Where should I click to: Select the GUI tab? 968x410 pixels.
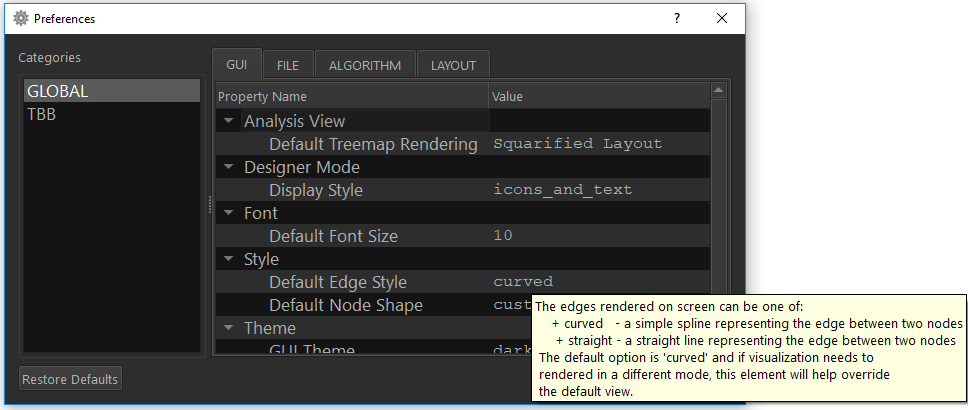click(x=237, y=65)
